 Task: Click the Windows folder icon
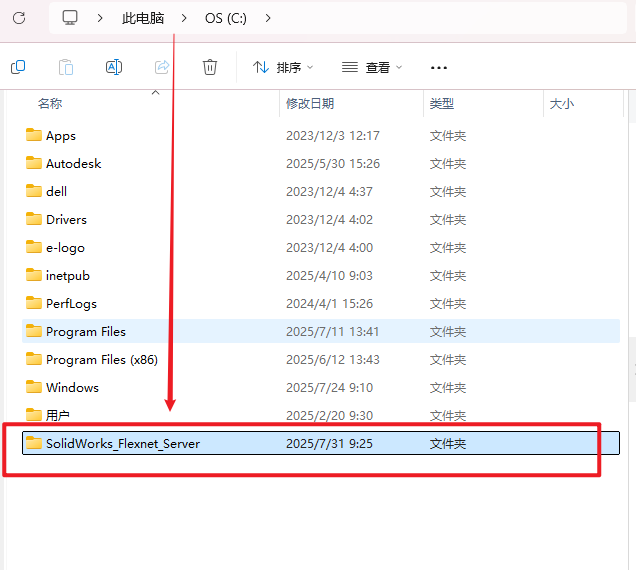click(x=34, y=386)
